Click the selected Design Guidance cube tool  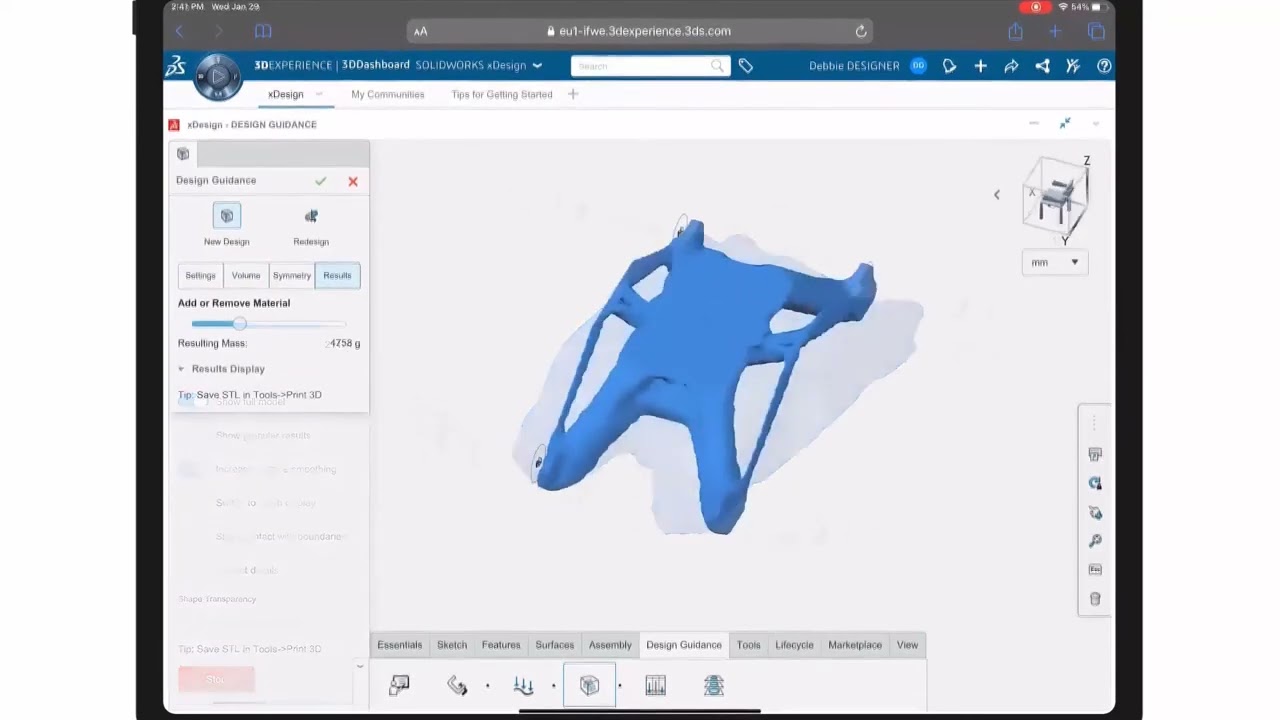click(x=589, y=685)
